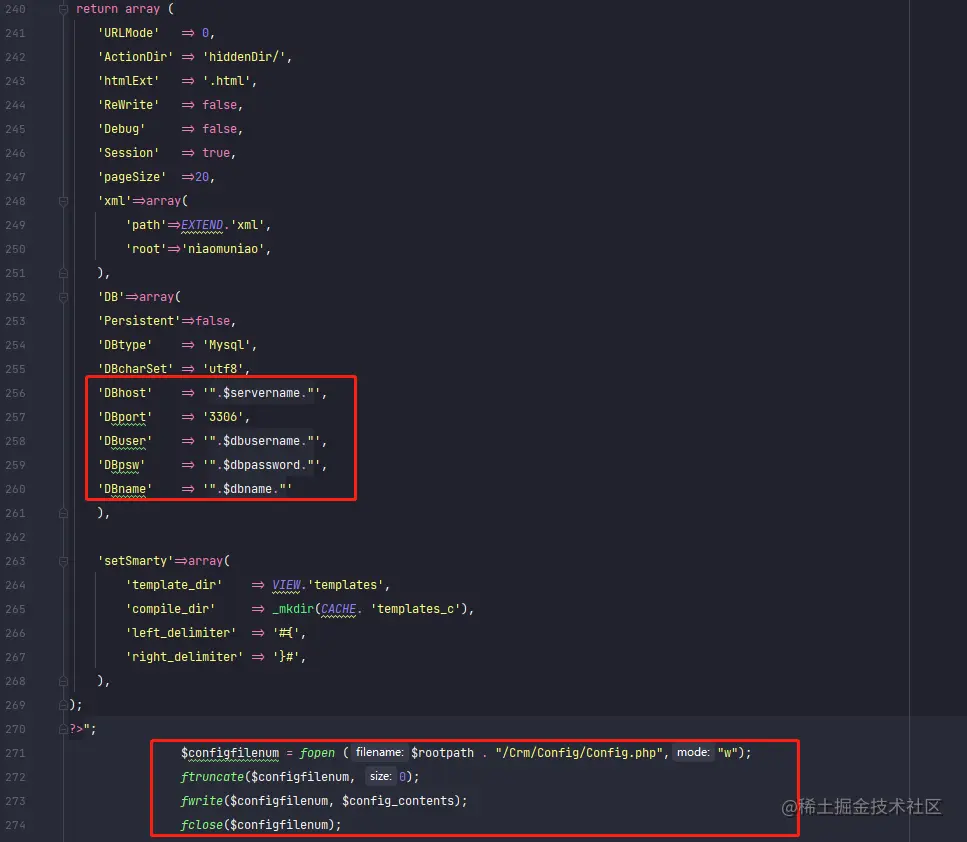Click the ftruncate function name
The image size is (967, 842).
pos(212,777)
